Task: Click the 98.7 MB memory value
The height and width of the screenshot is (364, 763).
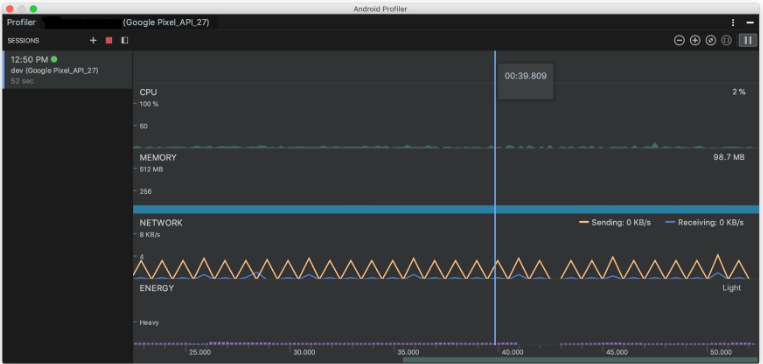Action: pos(728,158)
